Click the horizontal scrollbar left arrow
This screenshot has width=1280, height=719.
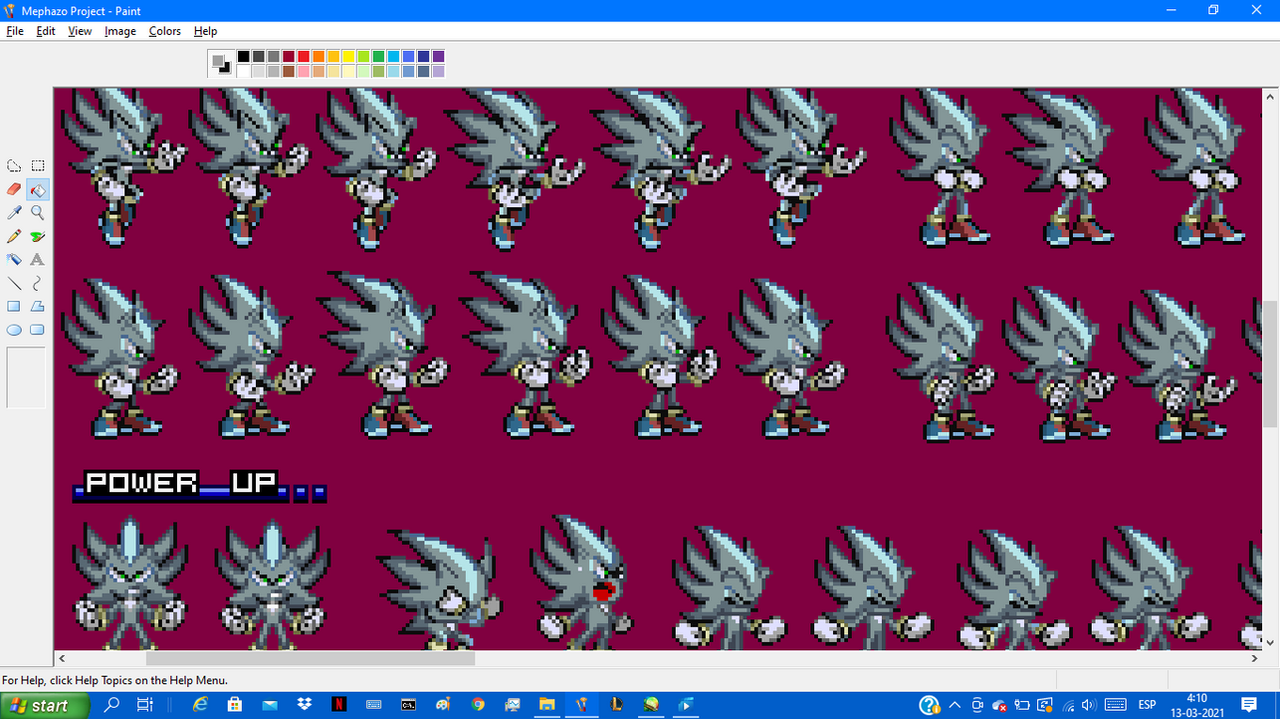coord(62,658)
